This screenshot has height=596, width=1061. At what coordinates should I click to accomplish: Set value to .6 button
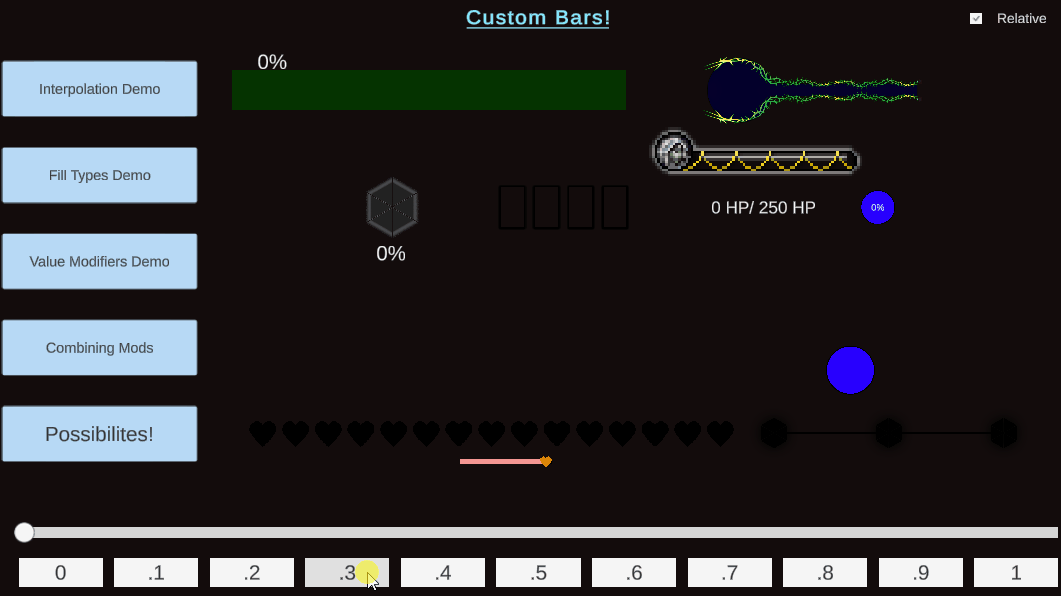click(634, 572)
